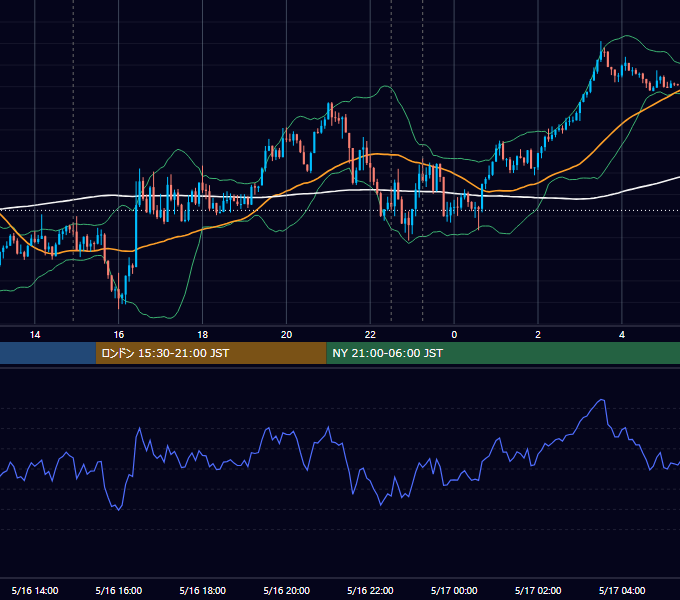
Task: Click the 18 hour label on price chart axis
Action: 203,335
